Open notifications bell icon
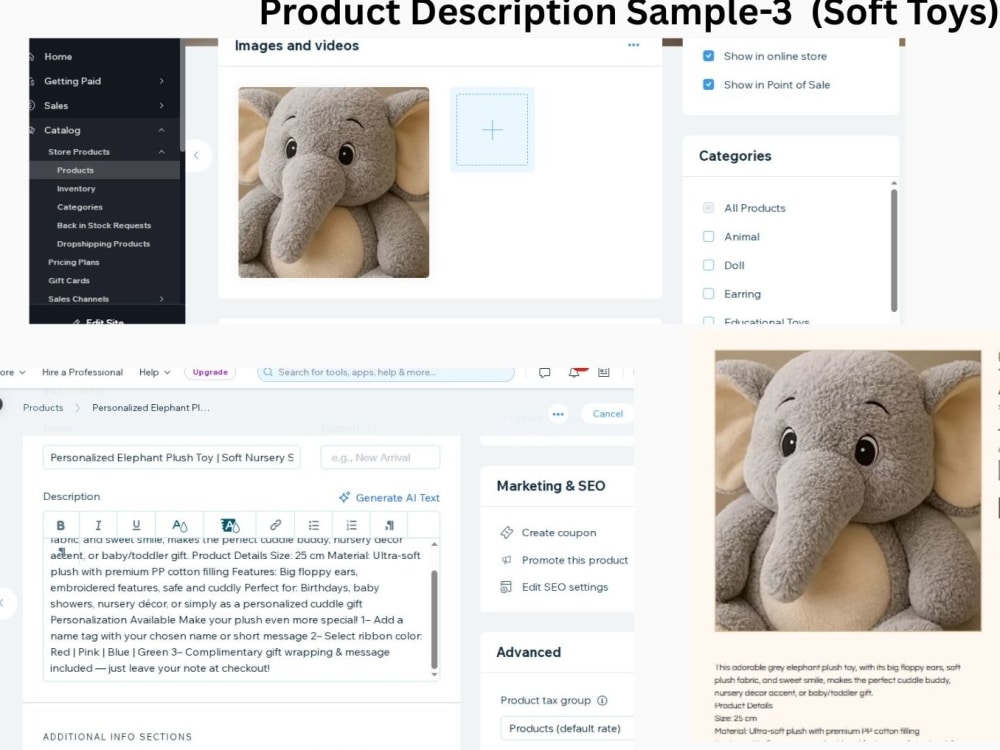The width and height of the screenshot is (1000, 750). [x=574, y=373]
